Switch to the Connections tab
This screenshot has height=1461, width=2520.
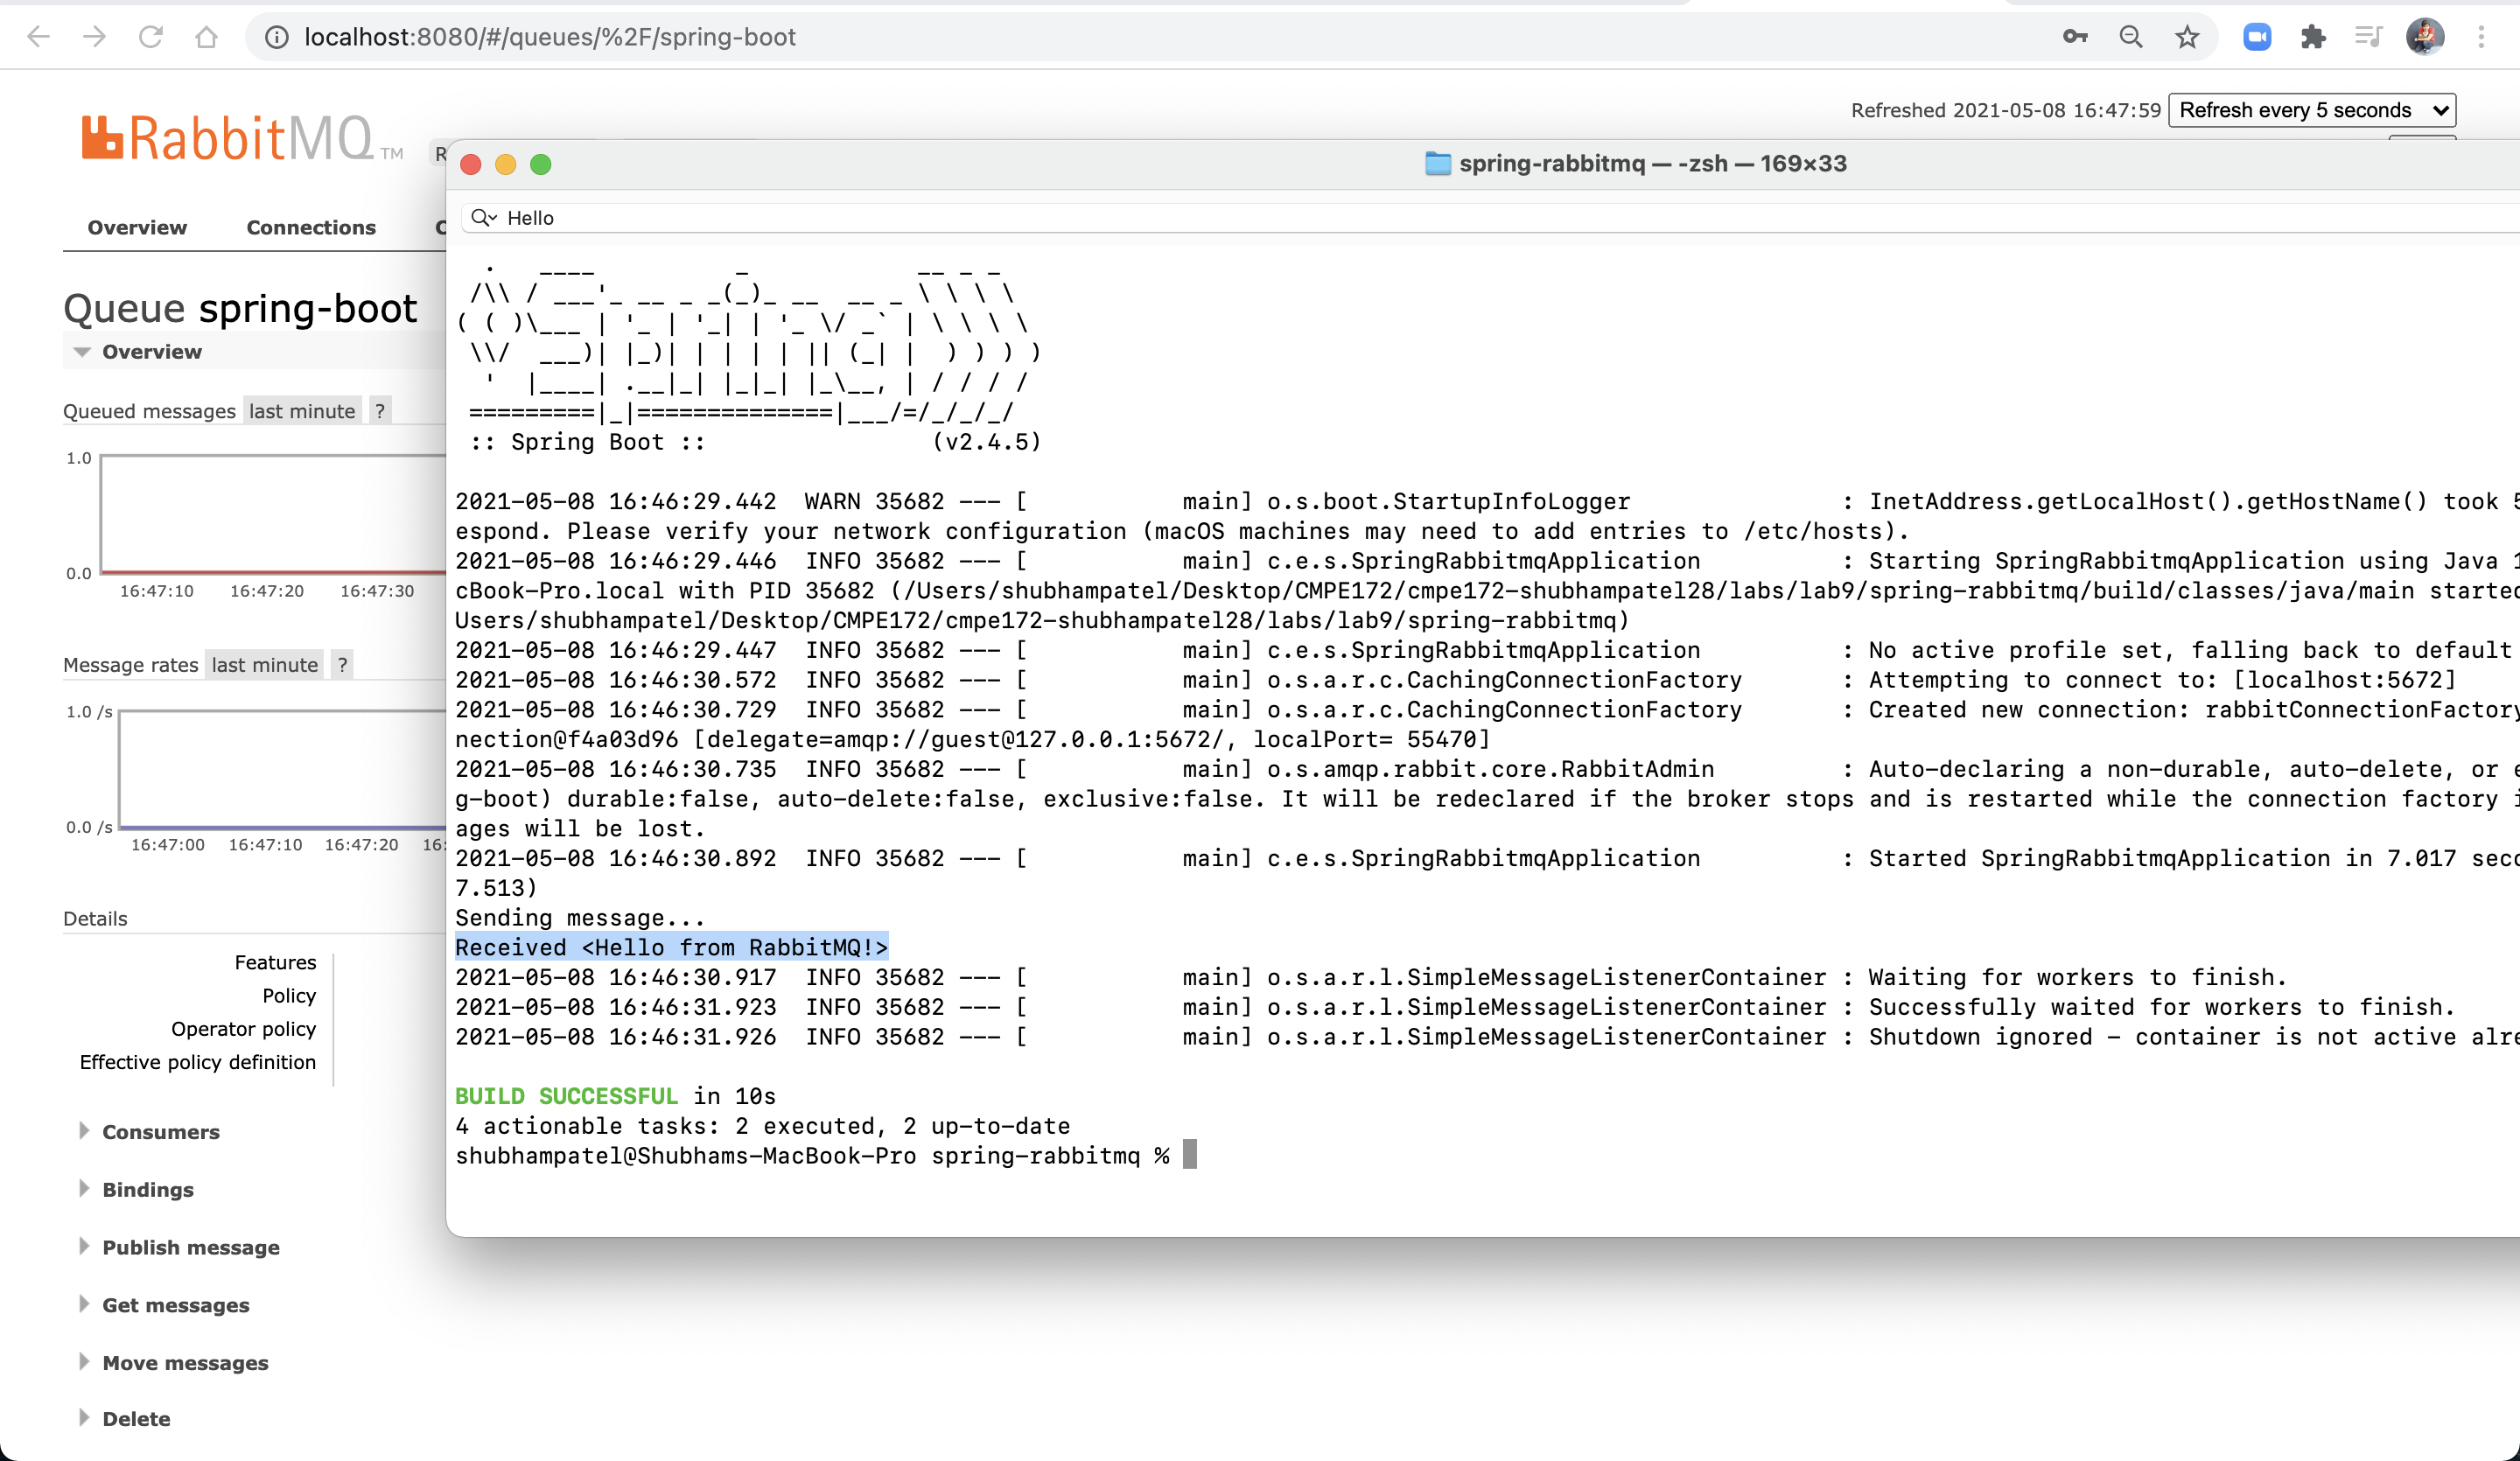311,228
